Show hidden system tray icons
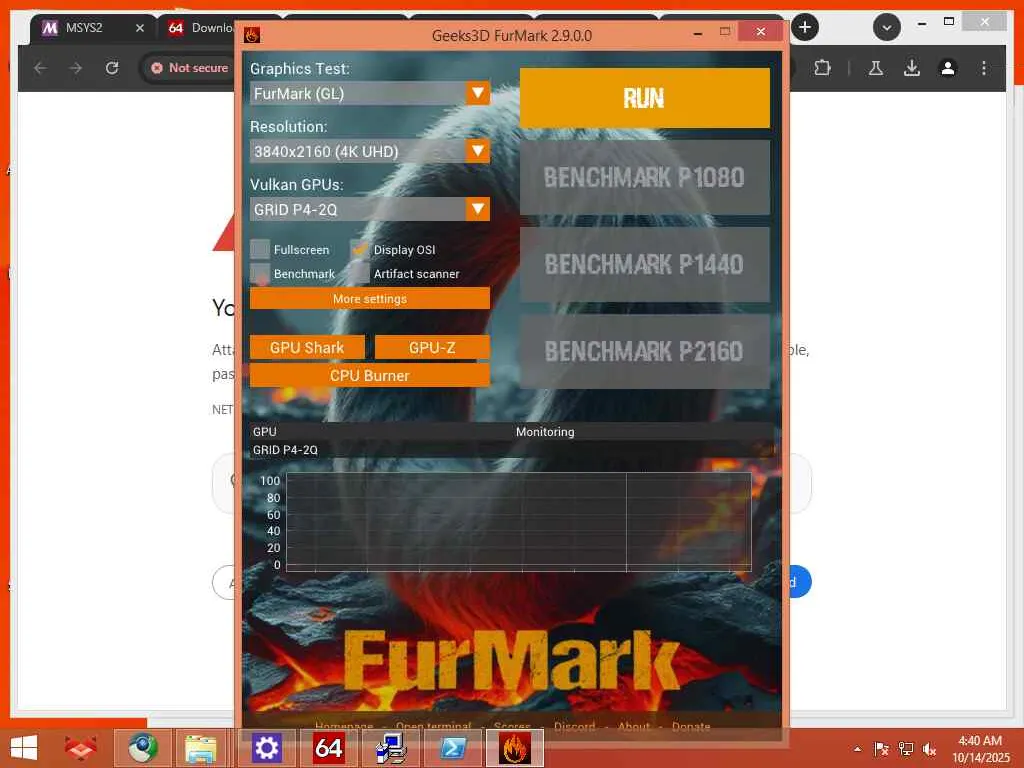The height and width of the screenshot is (768, 1024). pos(857,749)
